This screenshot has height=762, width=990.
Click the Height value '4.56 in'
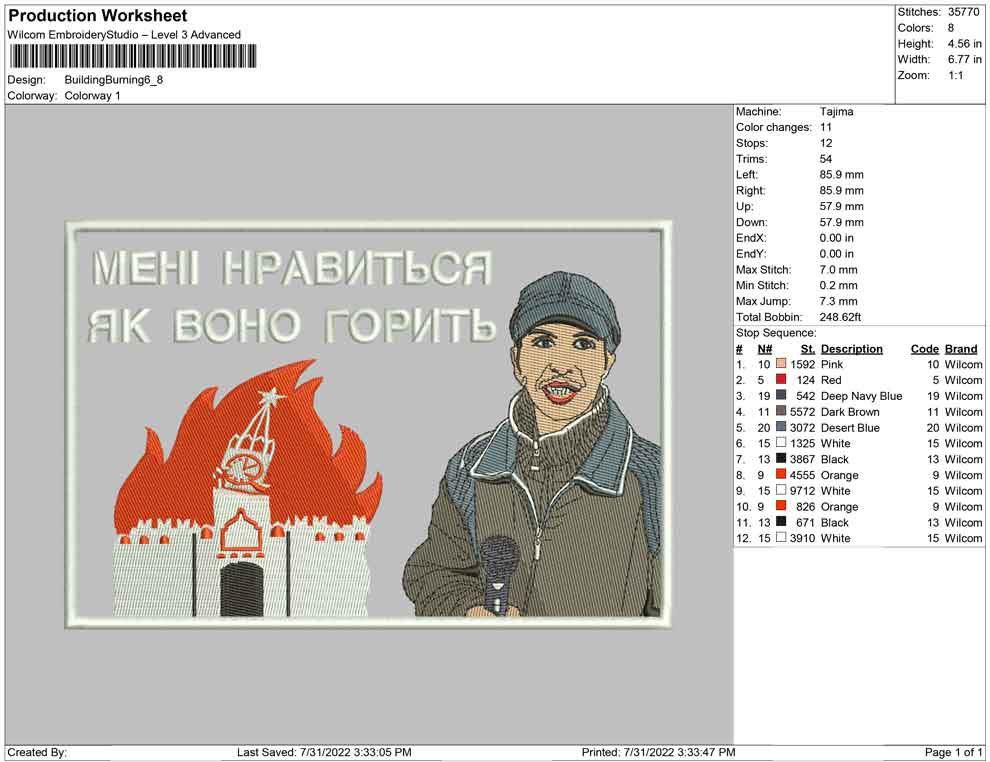coord(965,44)
